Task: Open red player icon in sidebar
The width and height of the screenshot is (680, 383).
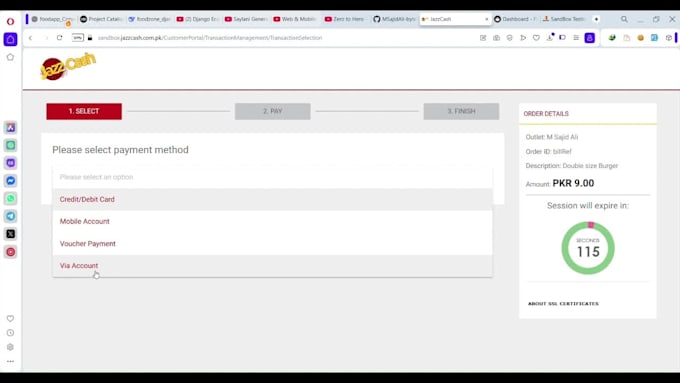Action: click(10, 252)
